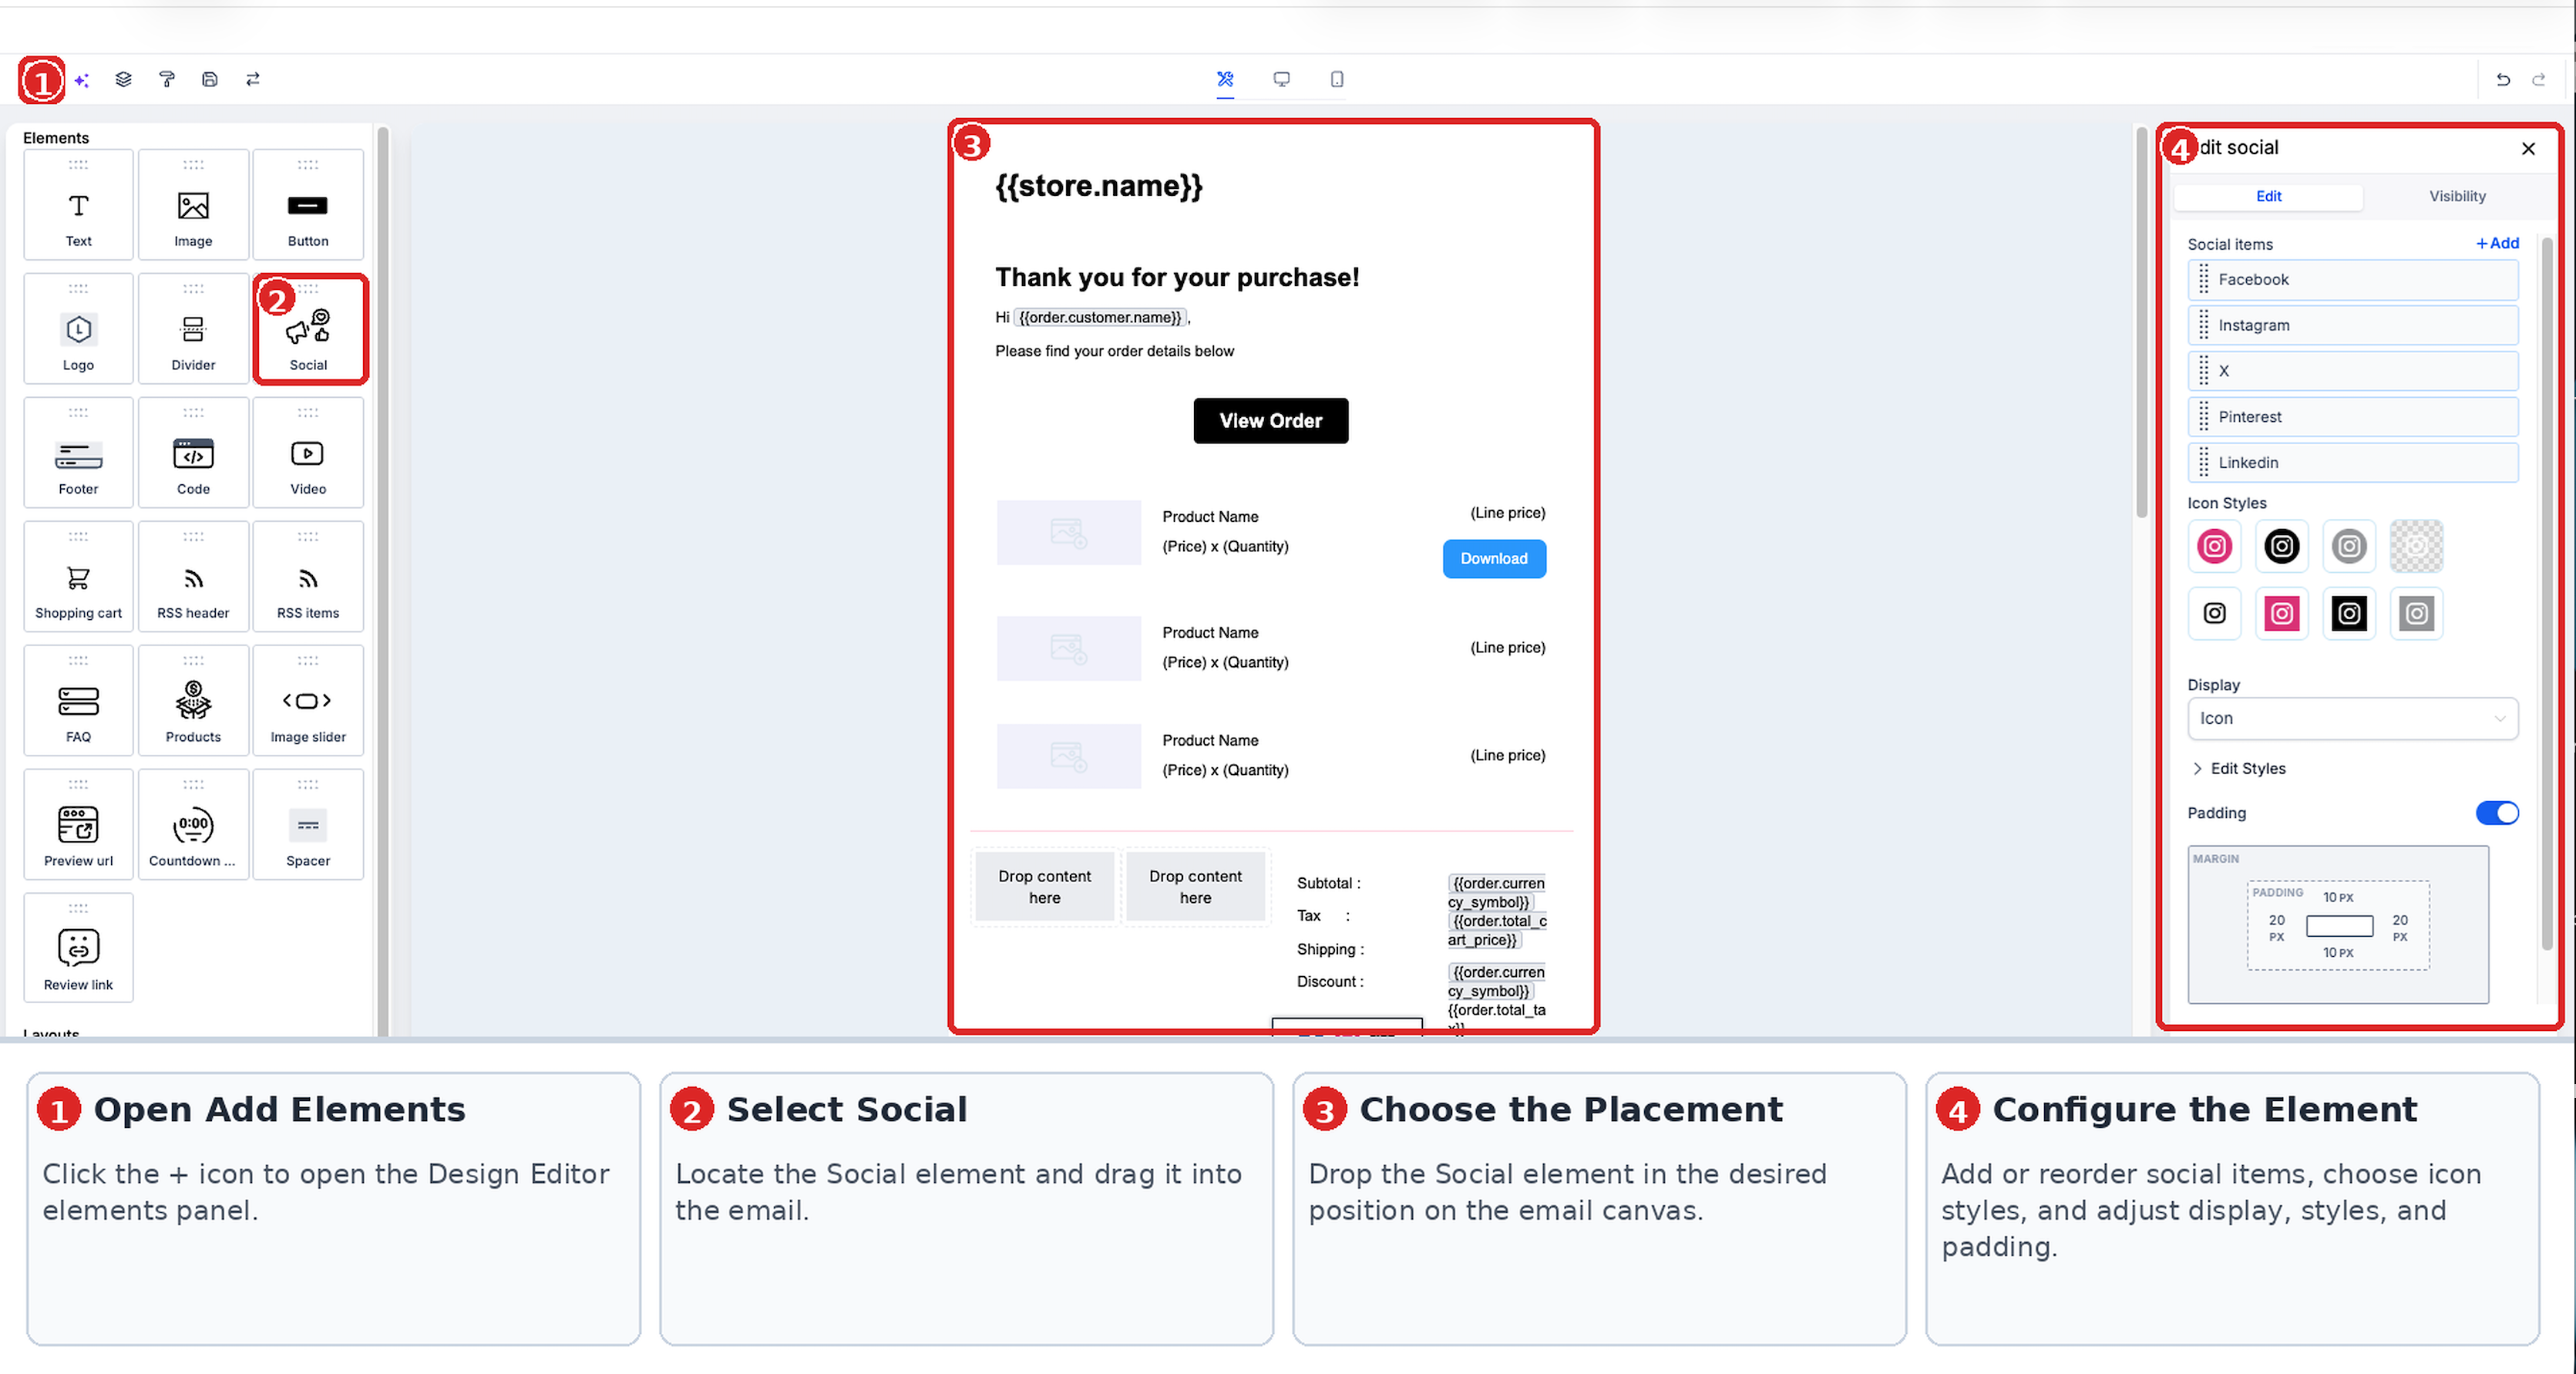Image resolution: width=2576 pixels, height=1374 pixels.
Task: Select the FAQ element
Action: (x=78, y=701)
